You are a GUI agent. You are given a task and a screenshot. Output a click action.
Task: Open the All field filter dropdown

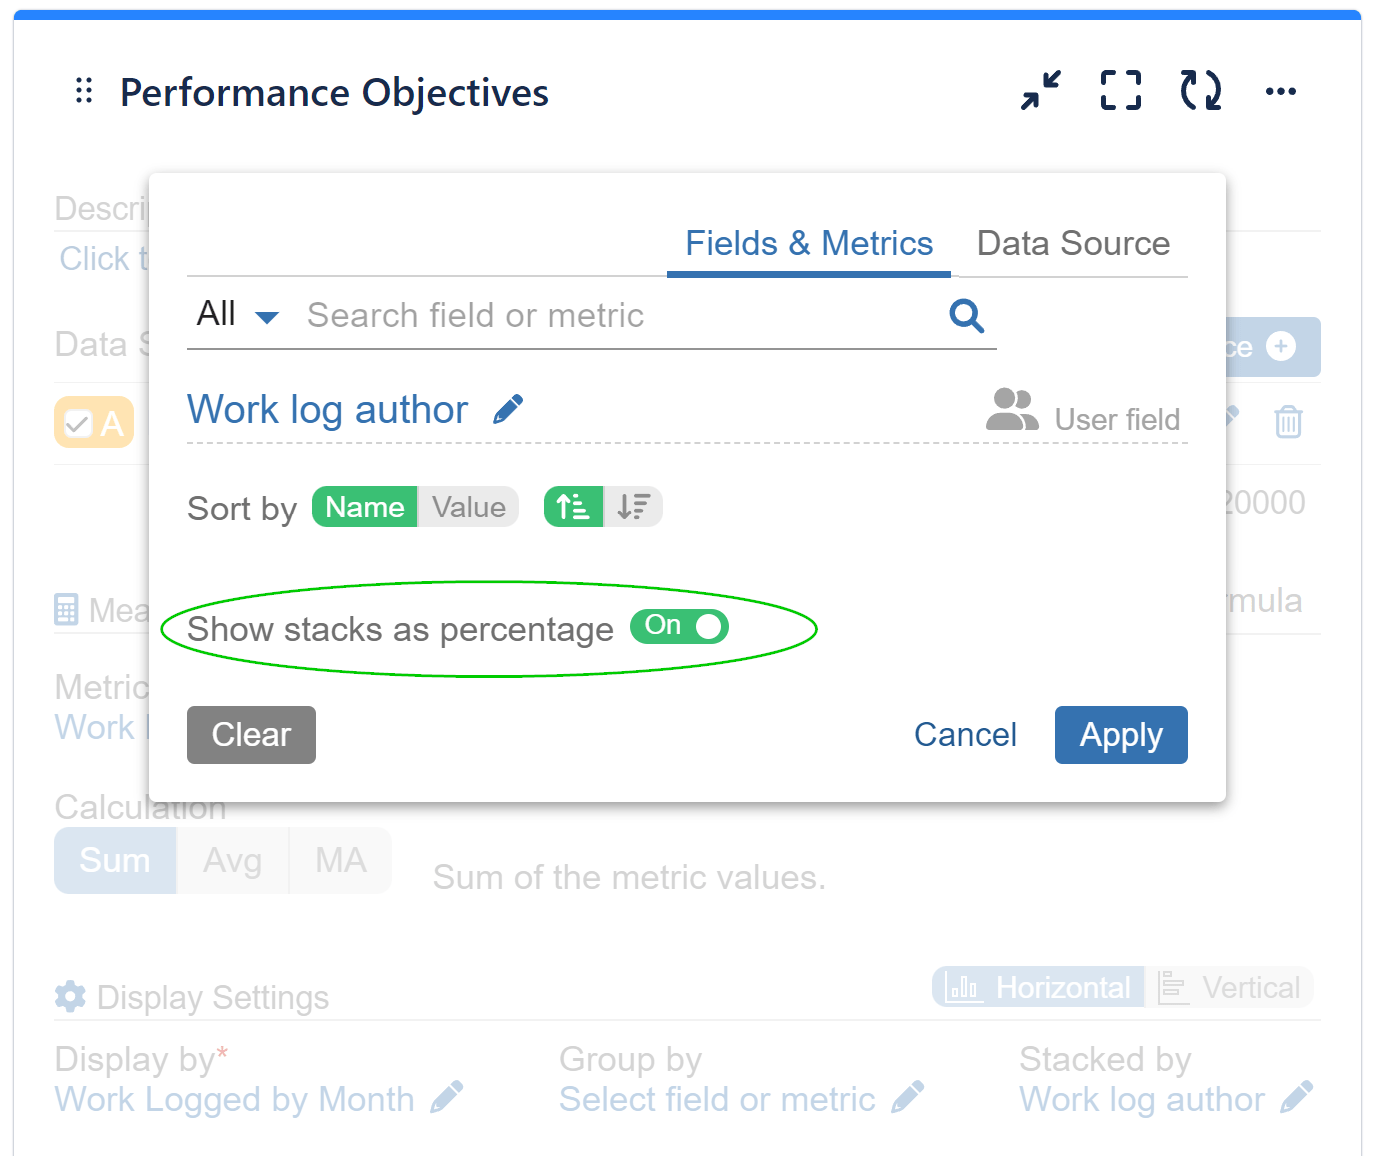236,314
